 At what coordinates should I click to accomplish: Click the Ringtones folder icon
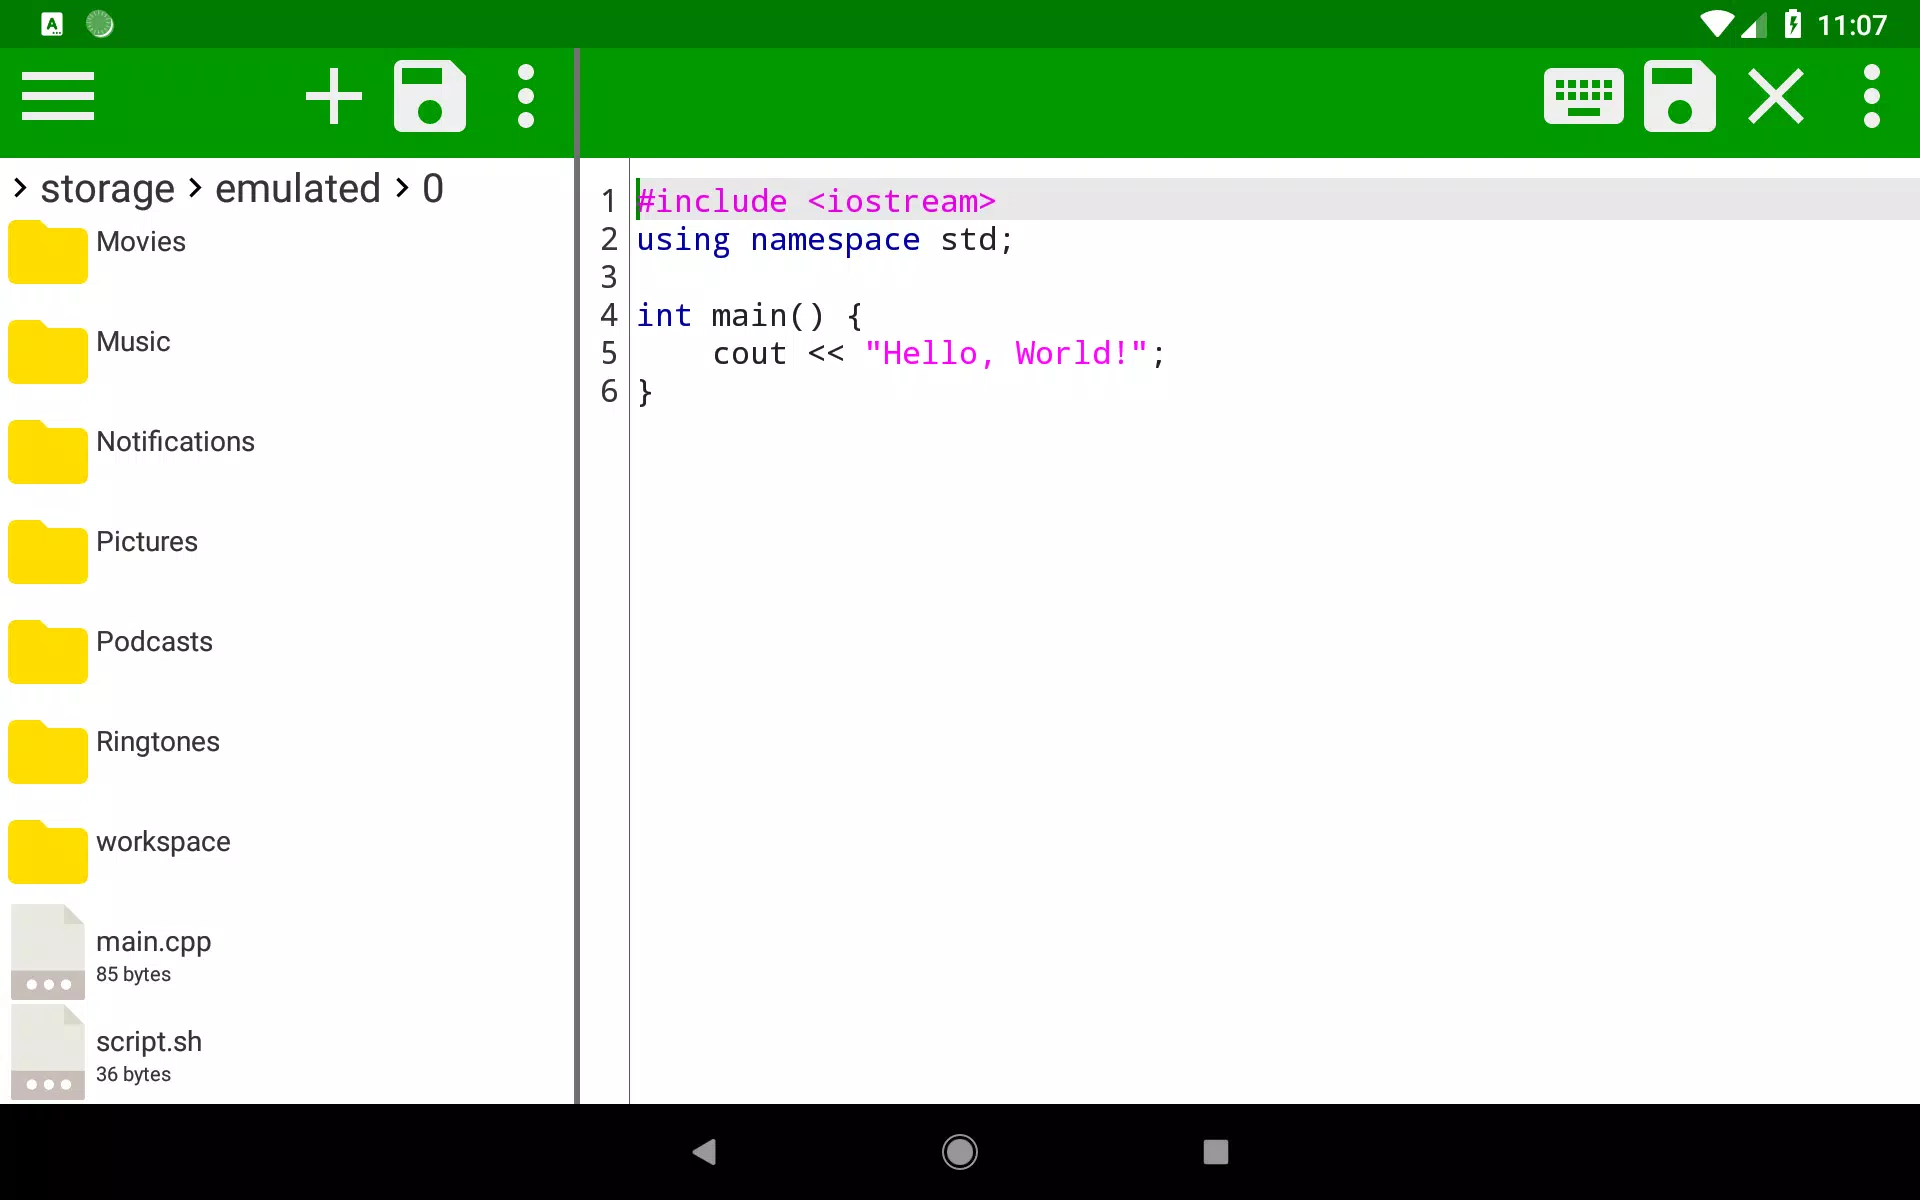48,752
